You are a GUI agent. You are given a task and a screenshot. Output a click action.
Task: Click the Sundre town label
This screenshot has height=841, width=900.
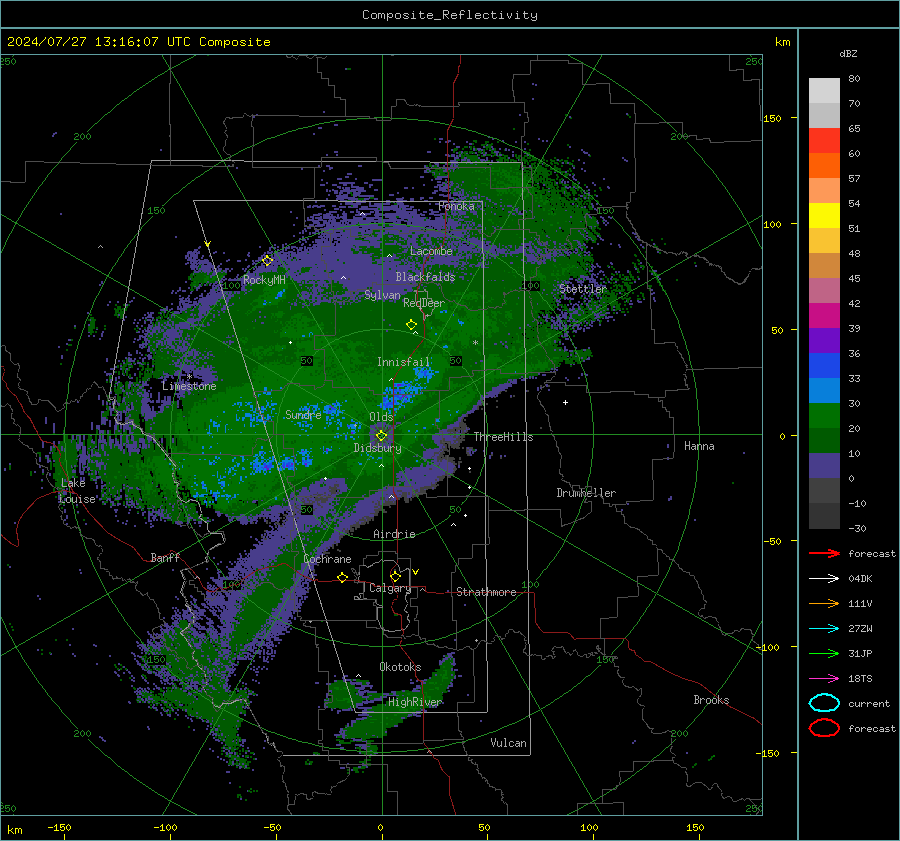(303, 414)
